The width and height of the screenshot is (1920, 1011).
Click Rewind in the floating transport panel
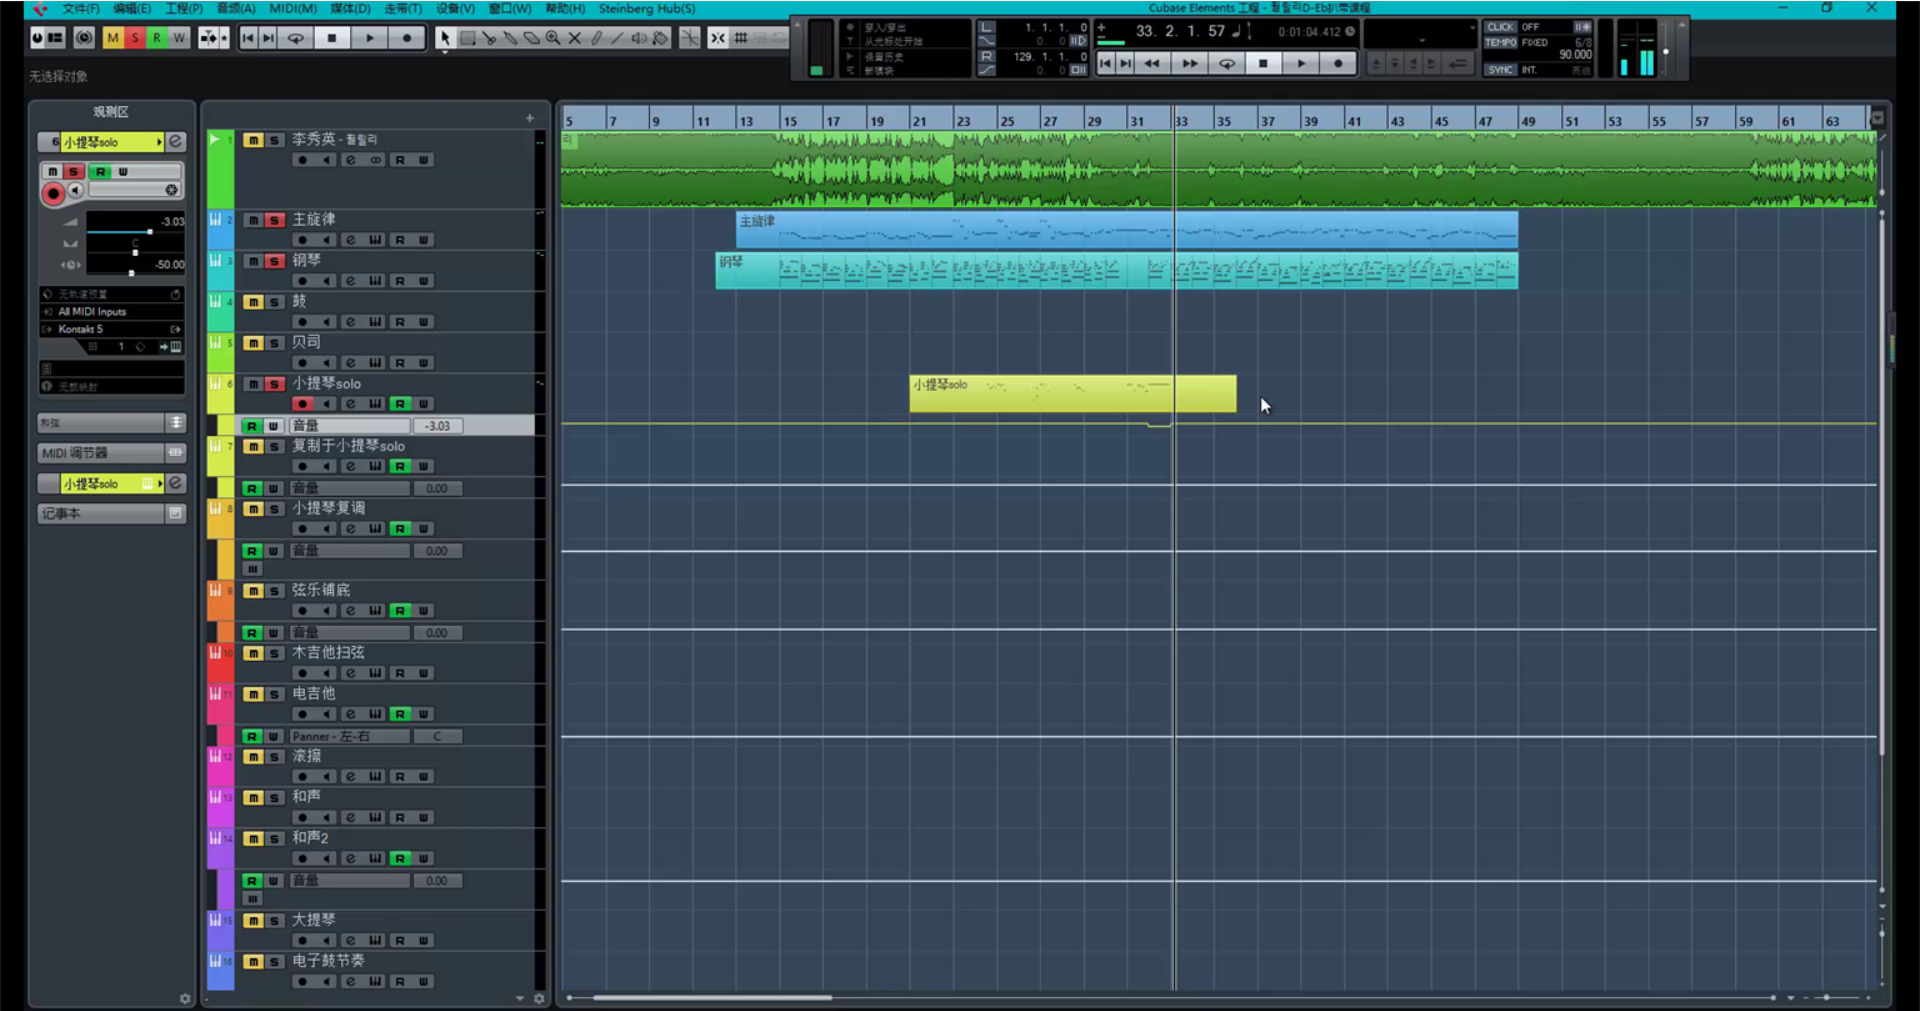(x=1152, y=63)
